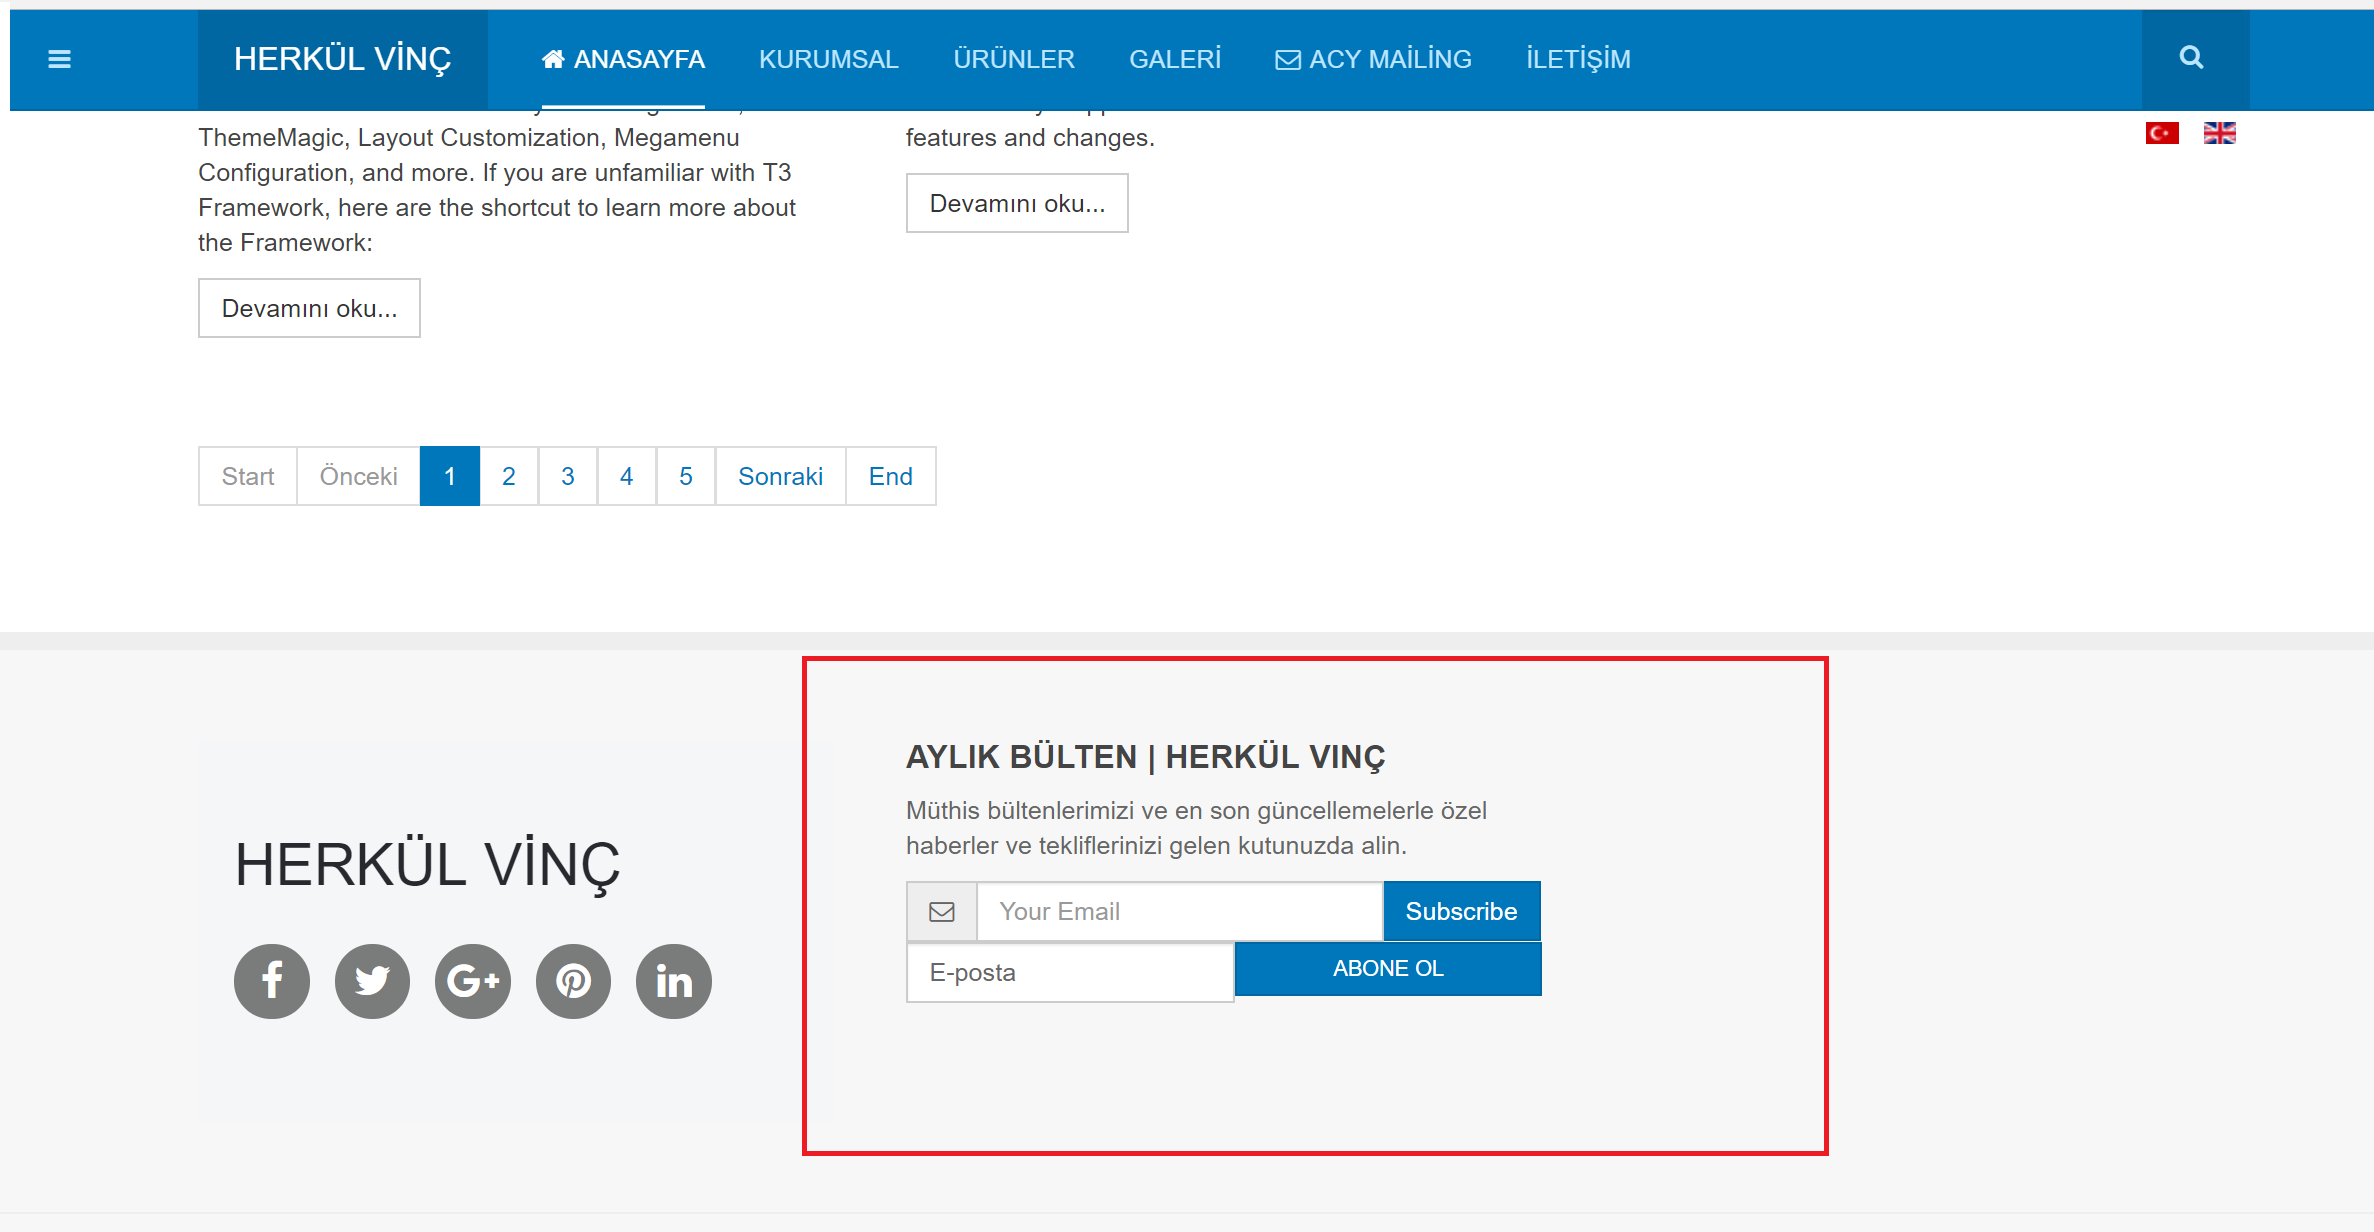Screen dimensions: 2374x1232
Task: Open the LinkedIn social icon
Action: pyautogui.click(x=674, y=981)
